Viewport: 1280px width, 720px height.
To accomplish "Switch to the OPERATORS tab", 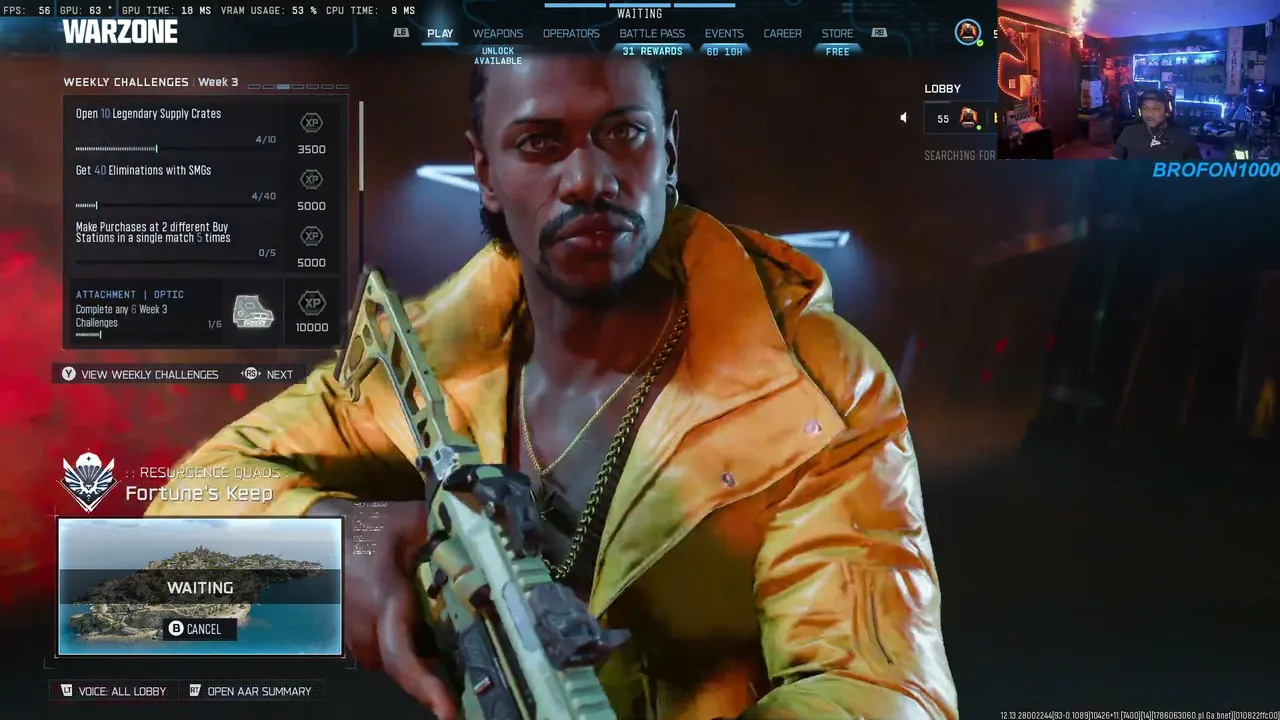I will (x=571, y=33).
